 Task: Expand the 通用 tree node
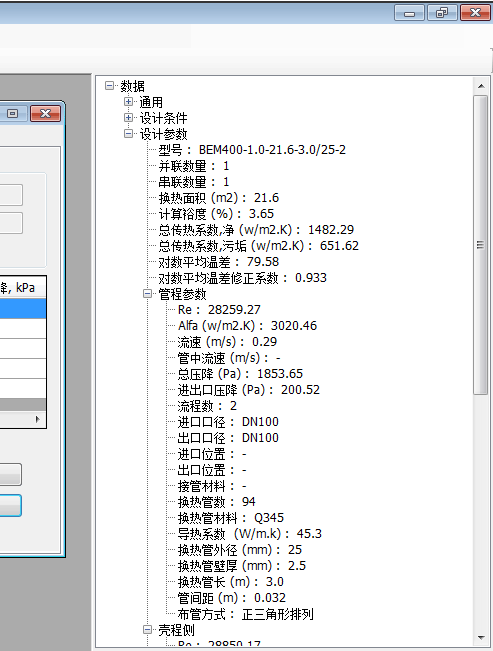point(128,102)
